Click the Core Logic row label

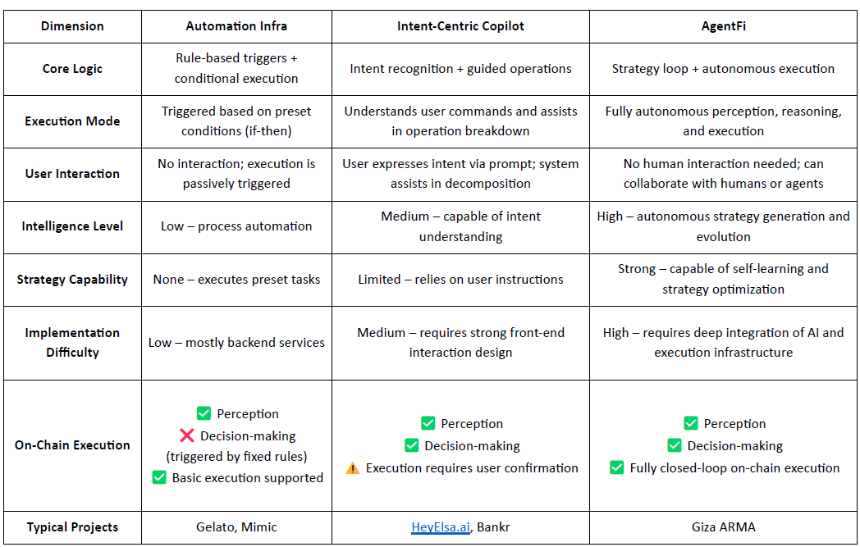[x=72, y=69]
